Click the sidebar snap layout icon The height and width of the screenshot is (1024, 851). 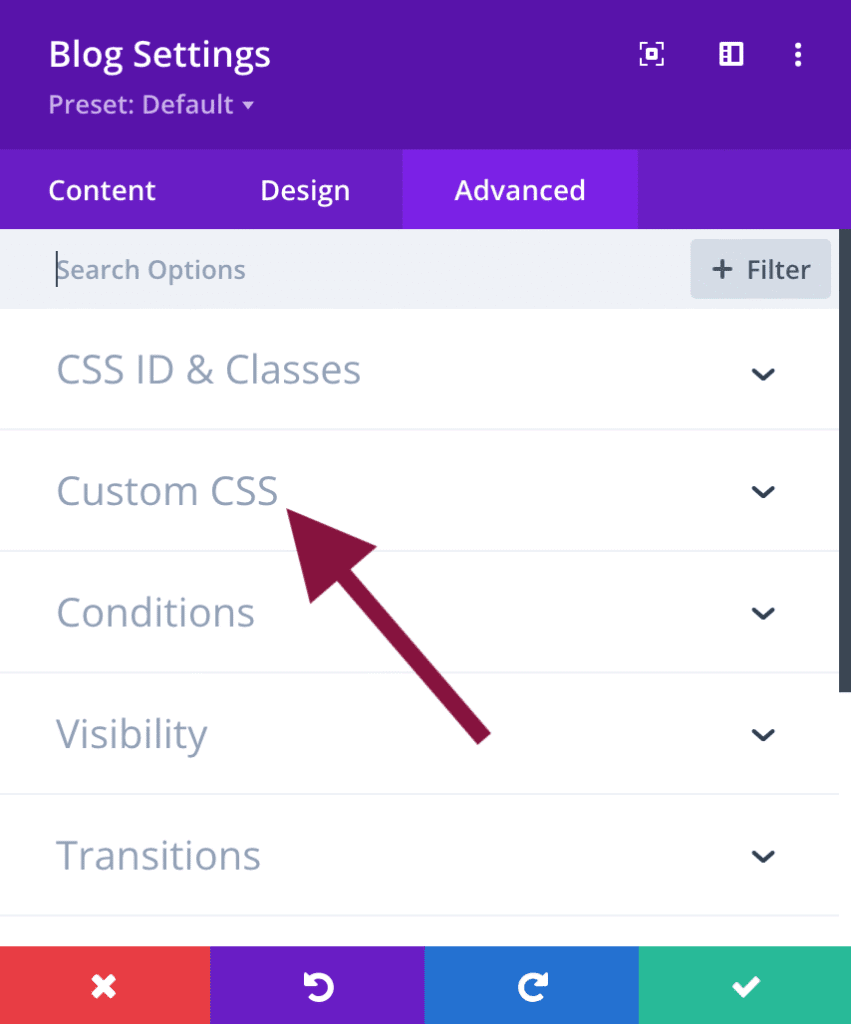[732, 55]
